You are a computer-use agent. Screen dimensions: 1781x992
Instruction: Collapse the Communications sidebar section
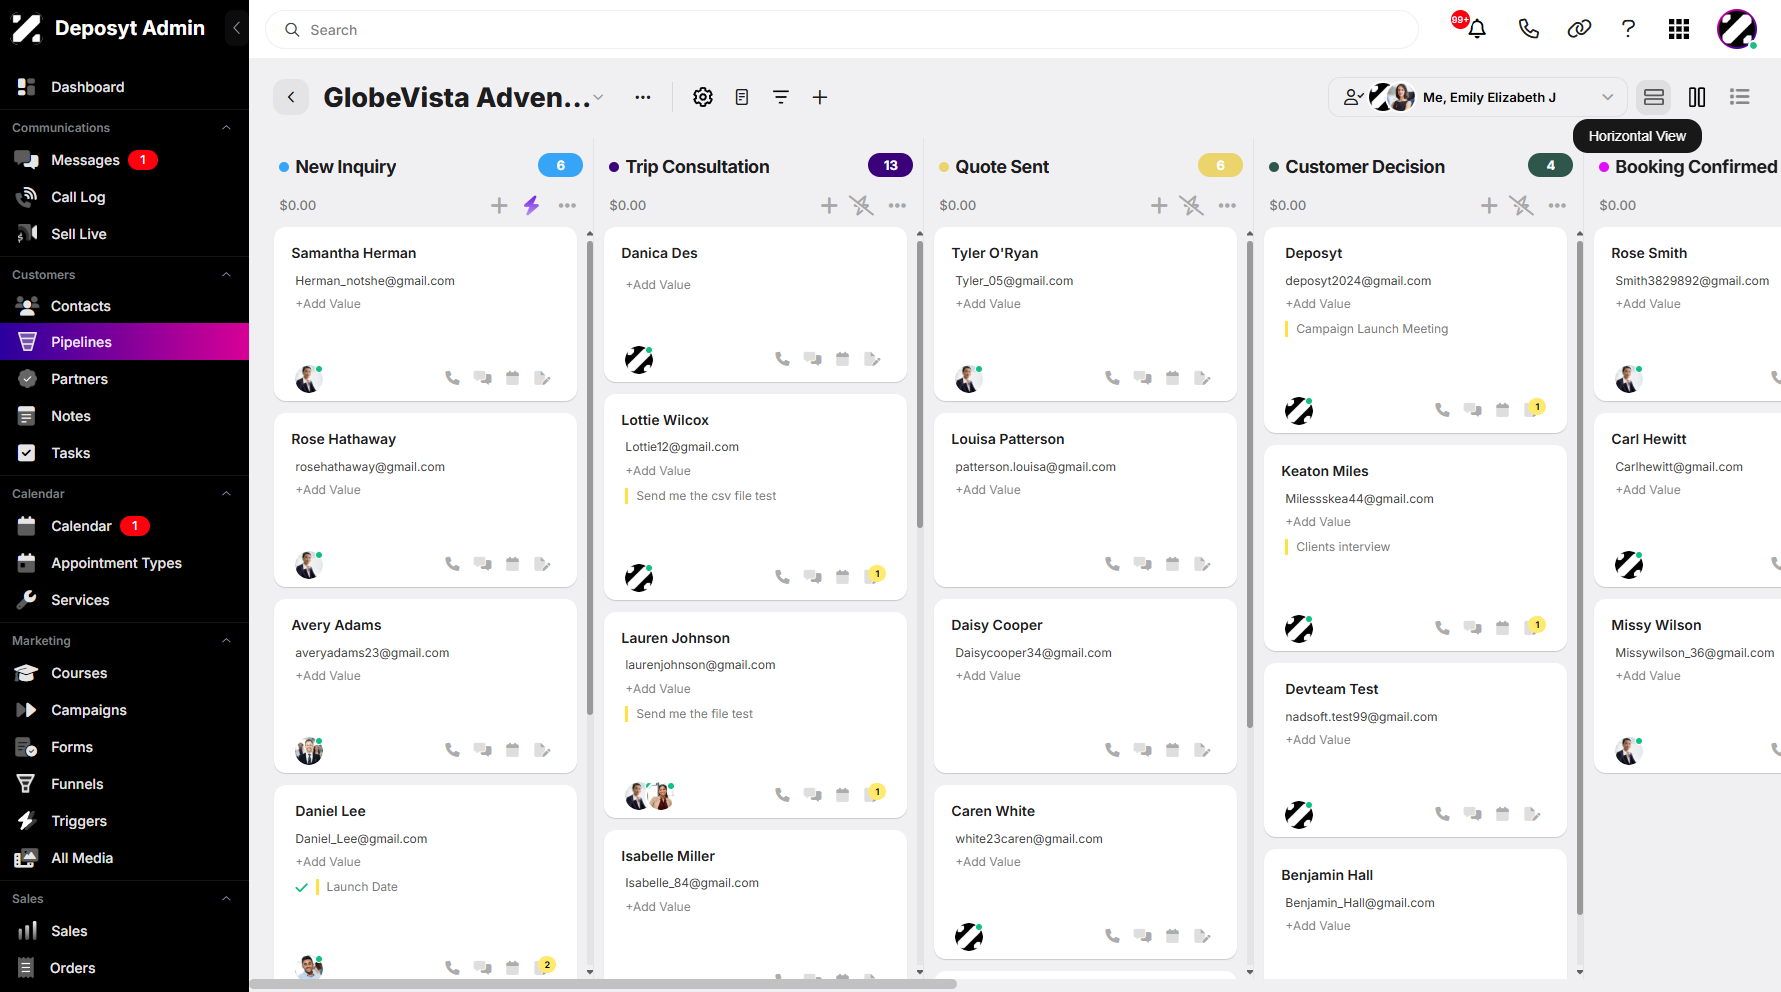[226, 128]
